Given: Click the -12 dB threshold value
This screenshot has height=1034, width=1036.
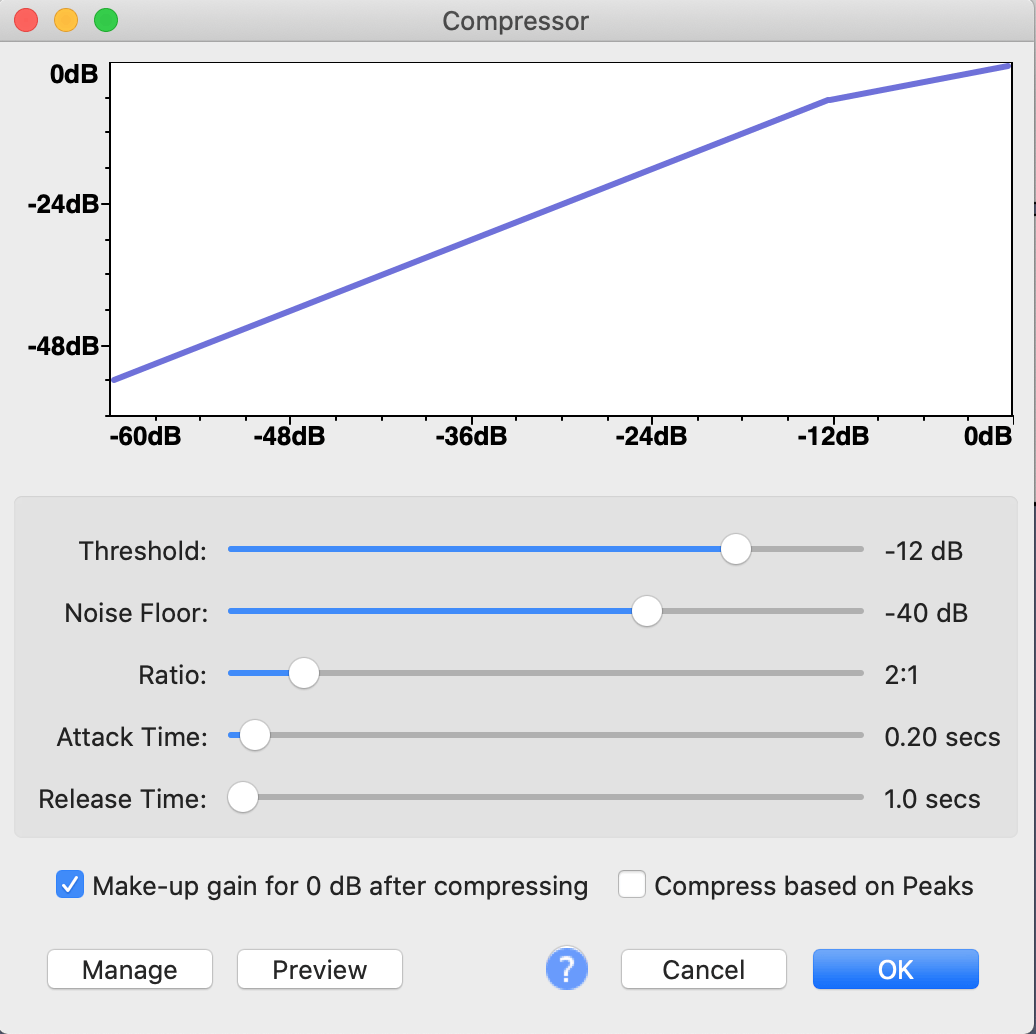Looking at the screenshot, I should tap(924, 551).
